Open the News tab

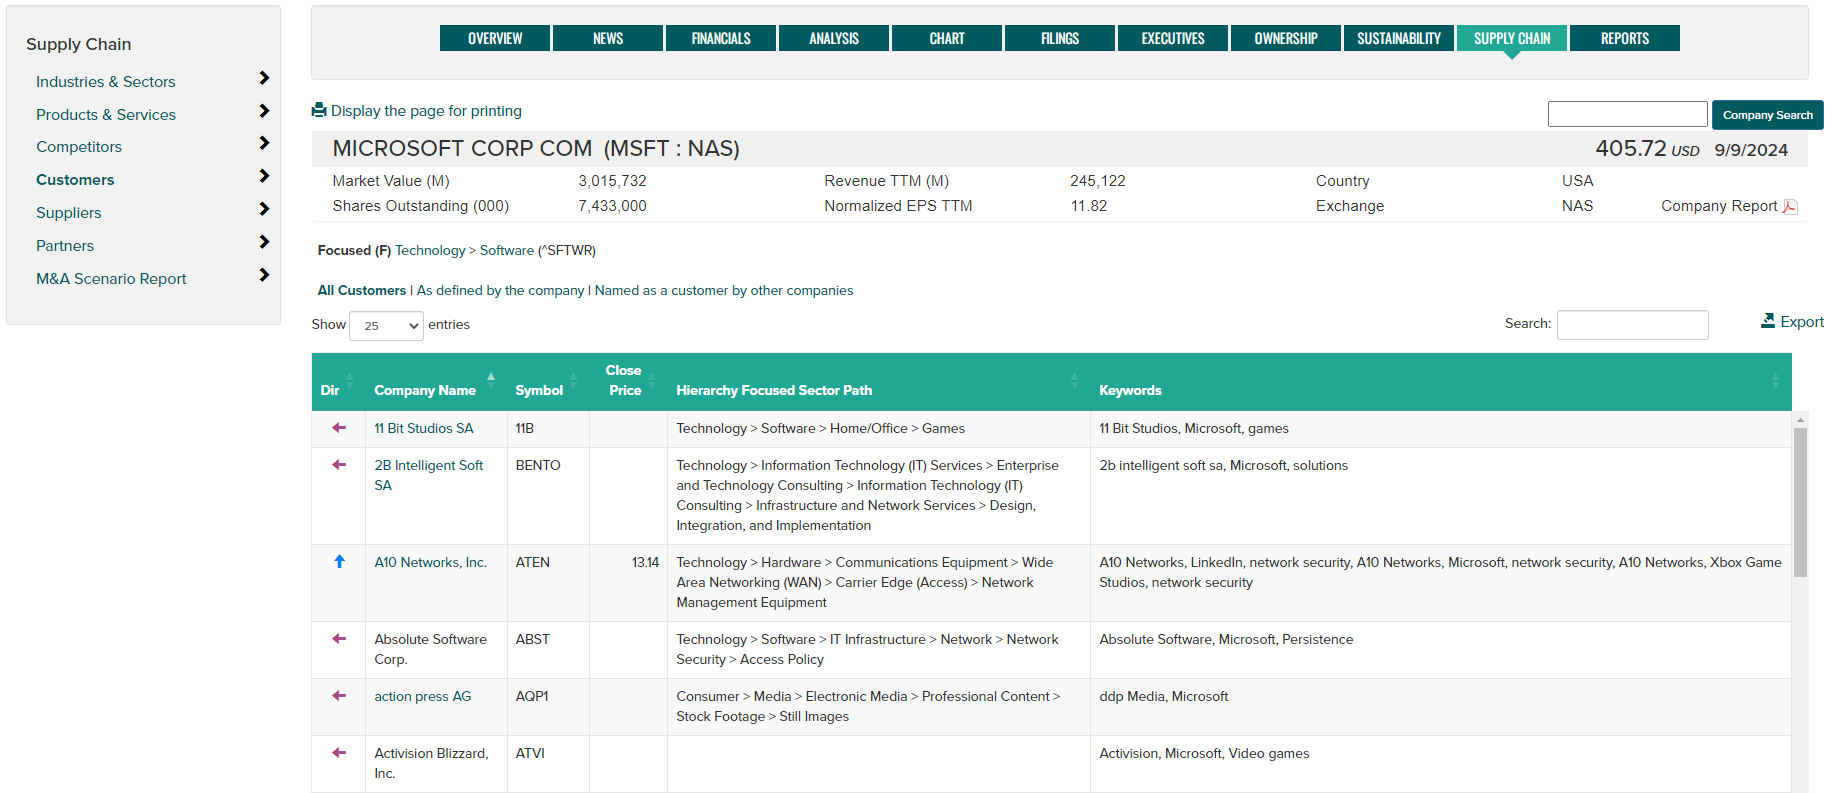608,38
